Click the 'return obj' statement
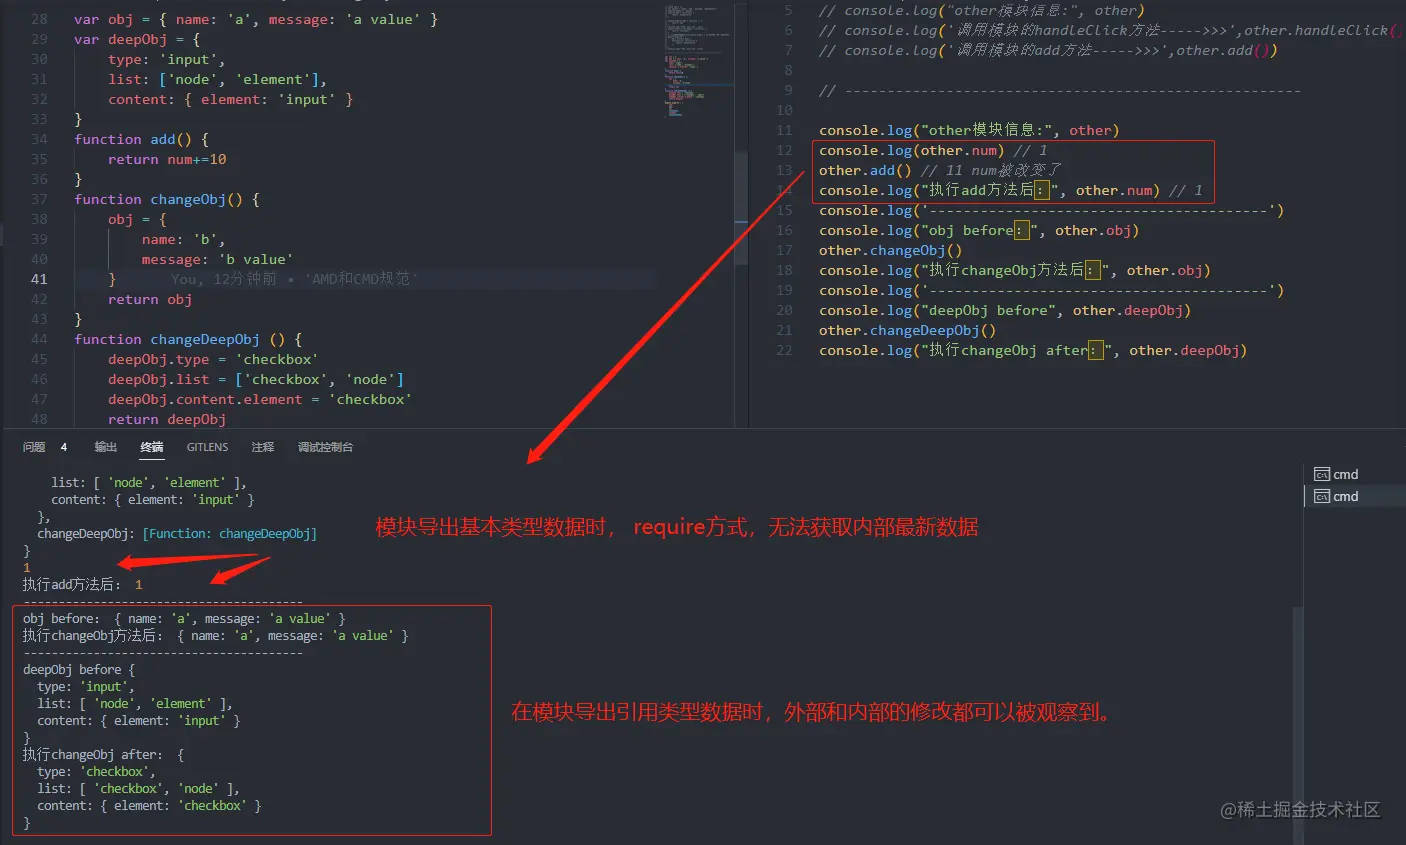1406x845 pixels. tap(150, 299)
